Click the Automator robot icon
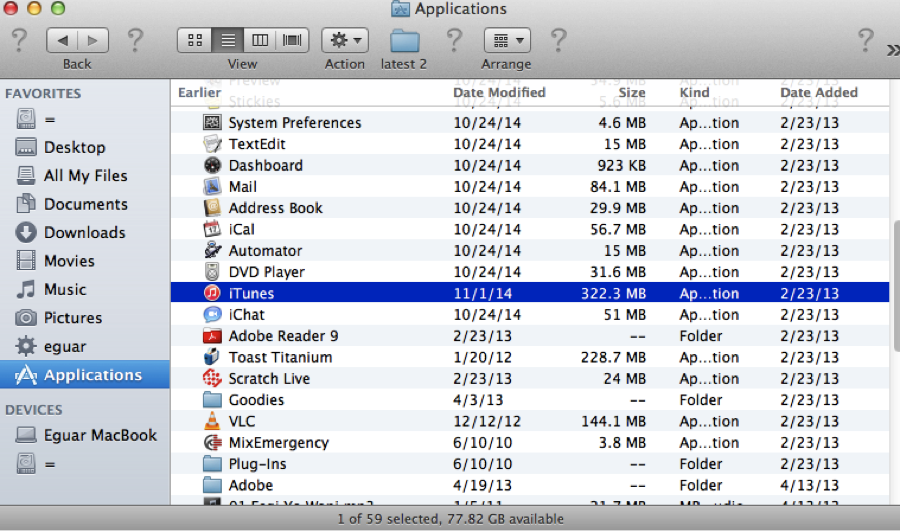The height and width of the screenshot is (531, 900). [212, 250]
